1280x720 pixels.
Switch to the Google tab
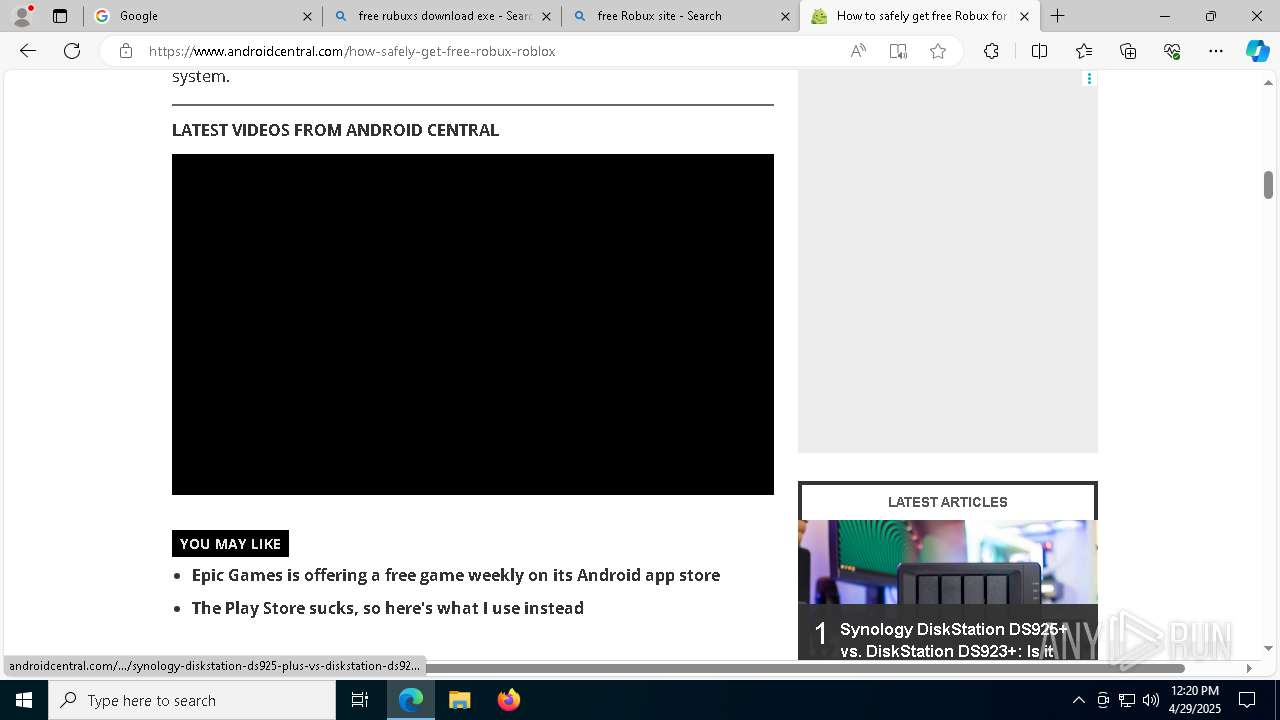(202, 16)
